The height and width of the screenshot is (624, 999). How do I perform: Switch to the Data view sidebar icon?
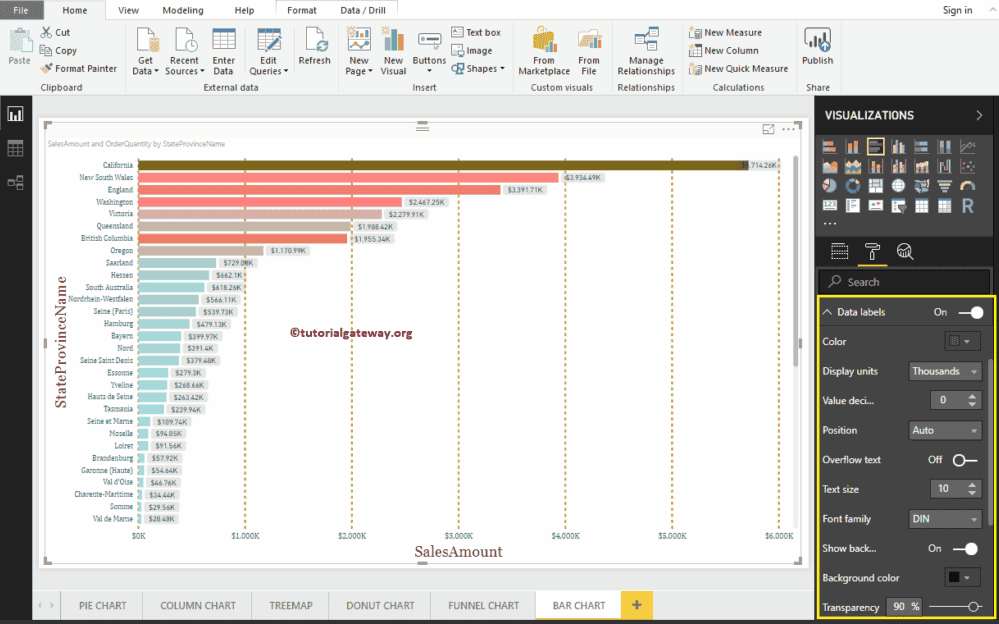(x=15, y=146)
